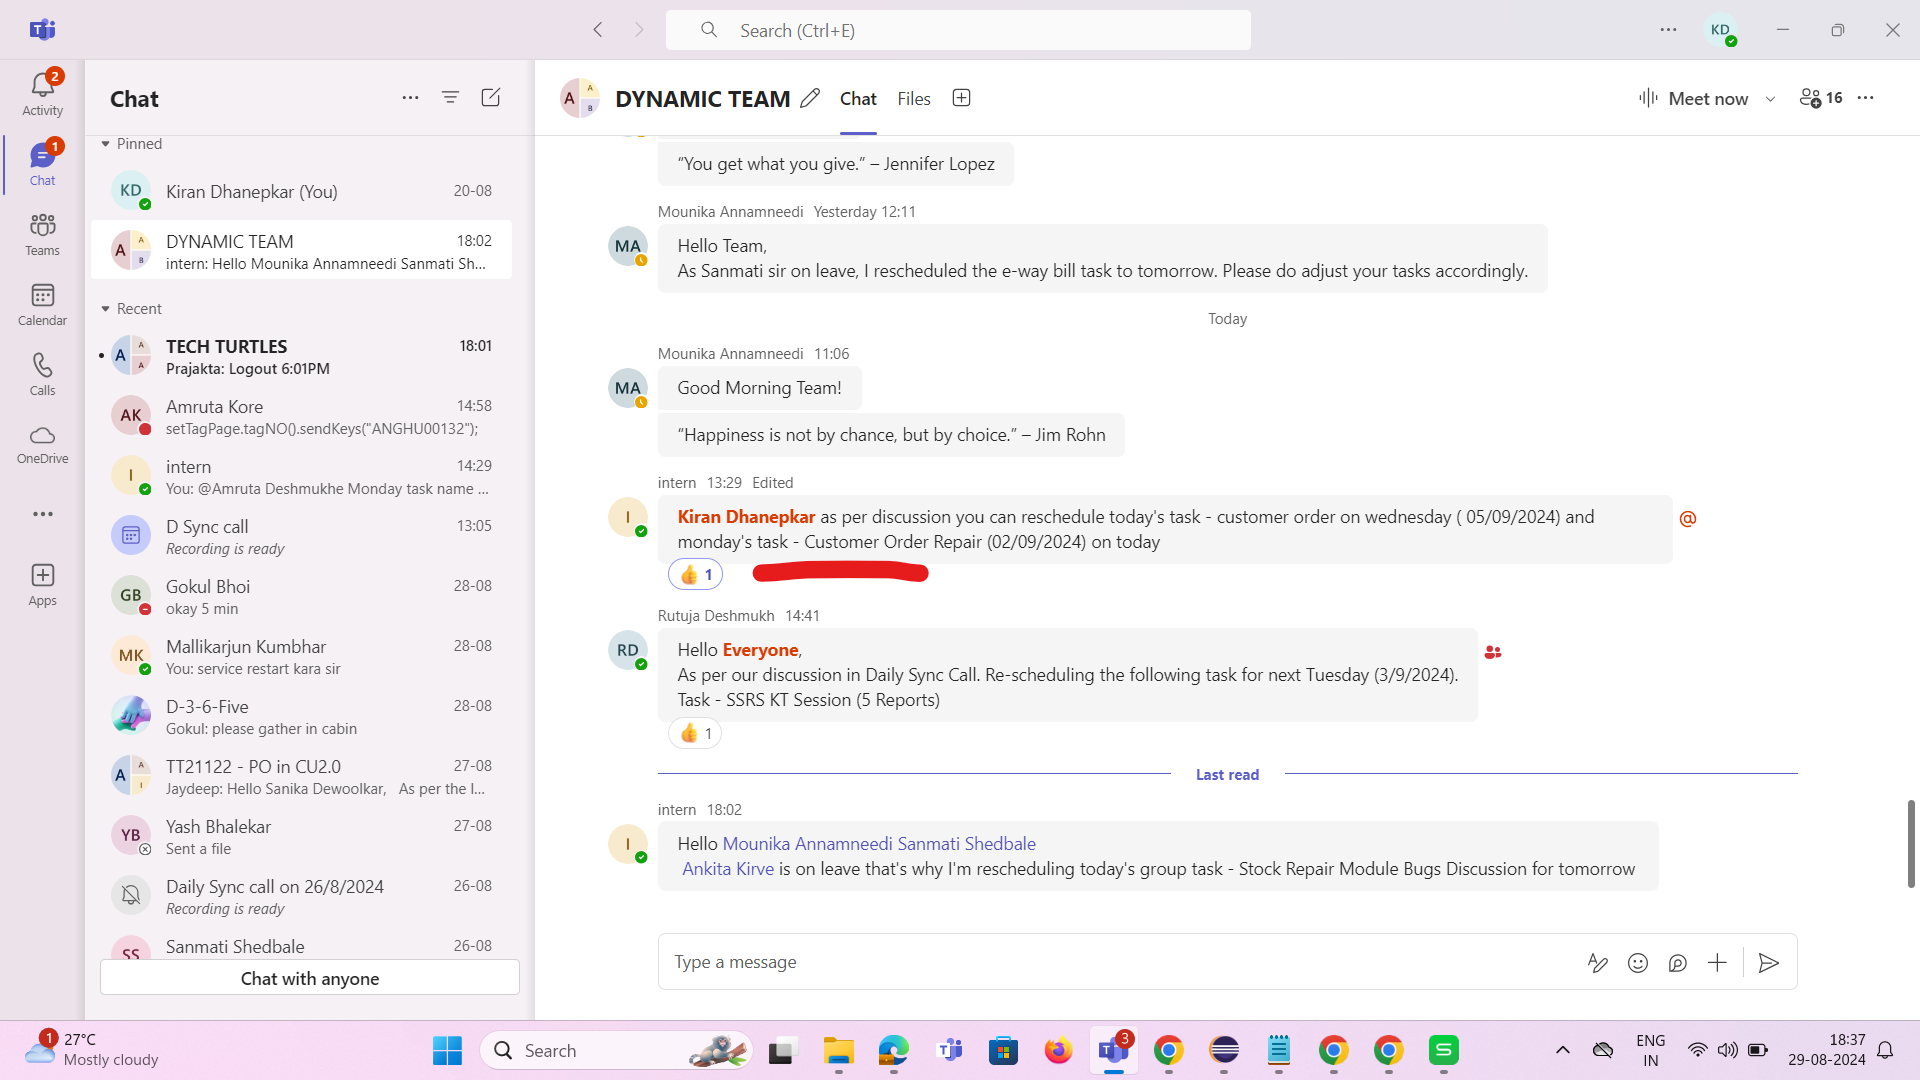Go back with navigation arrow
Image resolution: width=1920 pixels, height=1080 pixels.
(598, 30)
